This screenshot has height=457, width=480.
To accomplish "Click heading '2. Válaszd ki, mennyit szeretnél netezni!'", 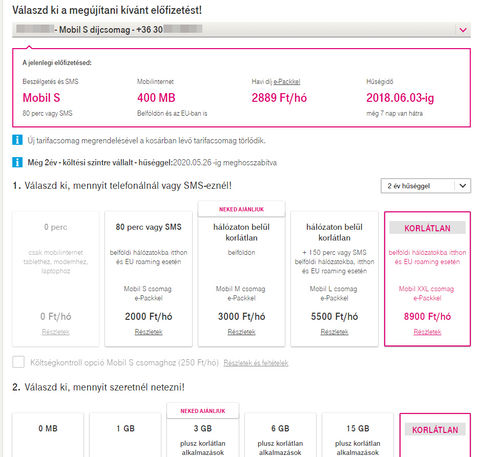I will pyautogui.click(x=98, y=387).
